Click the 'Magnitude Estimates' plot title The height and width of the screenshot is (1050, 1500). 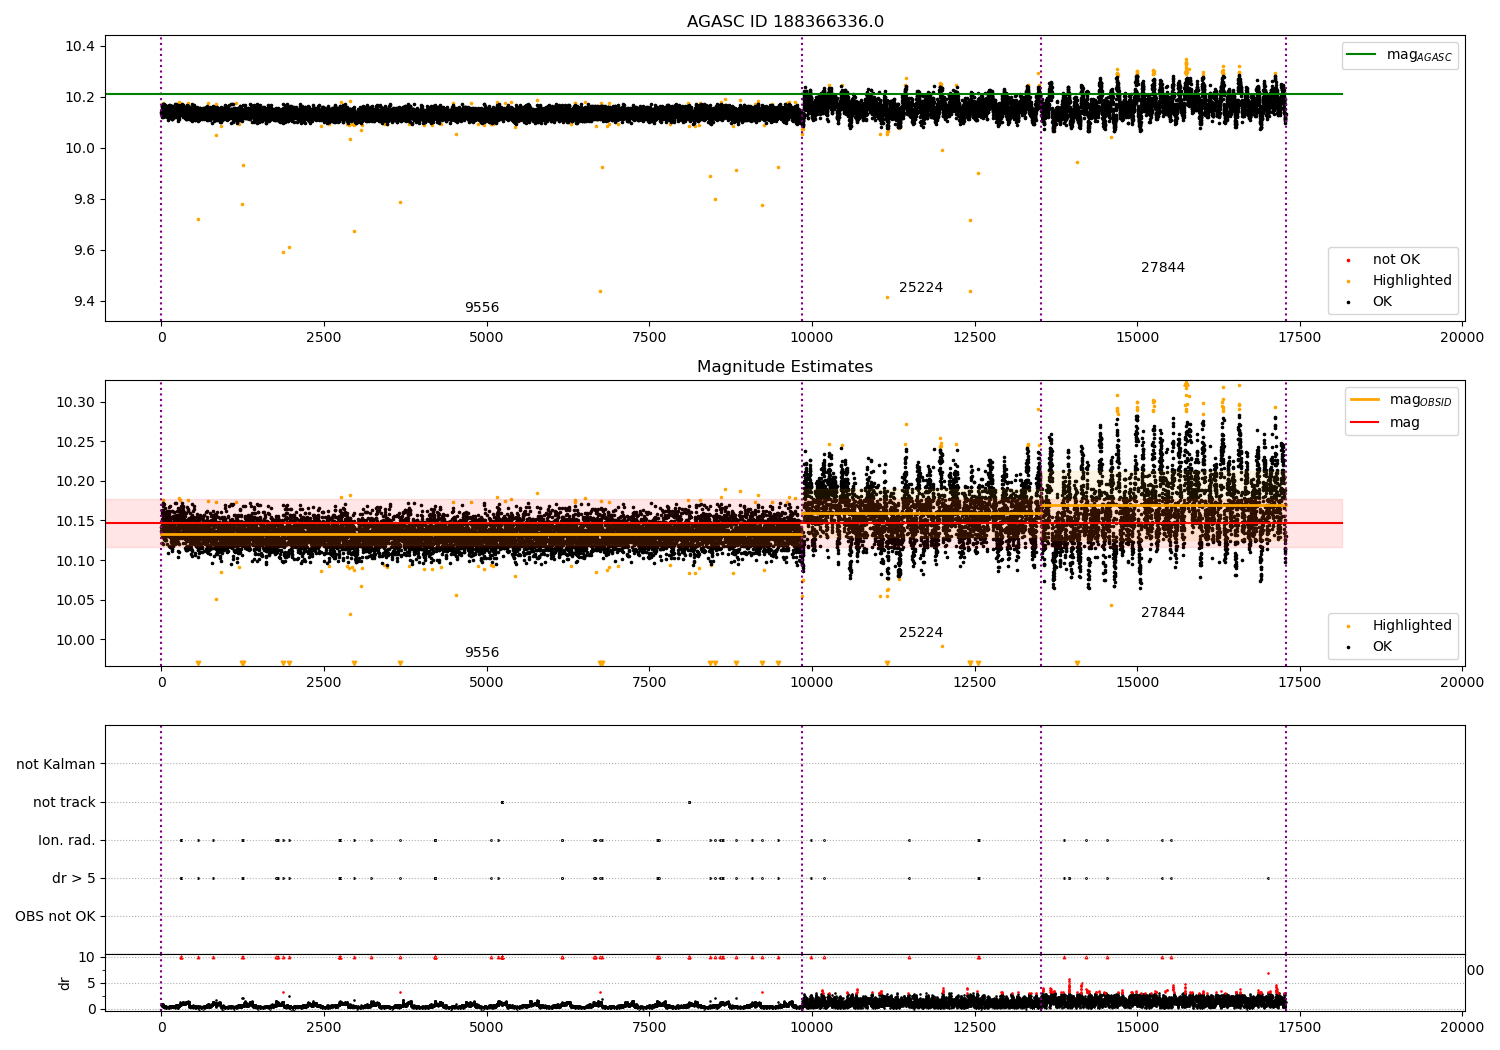pyautogui.click(x=785, y=367)
